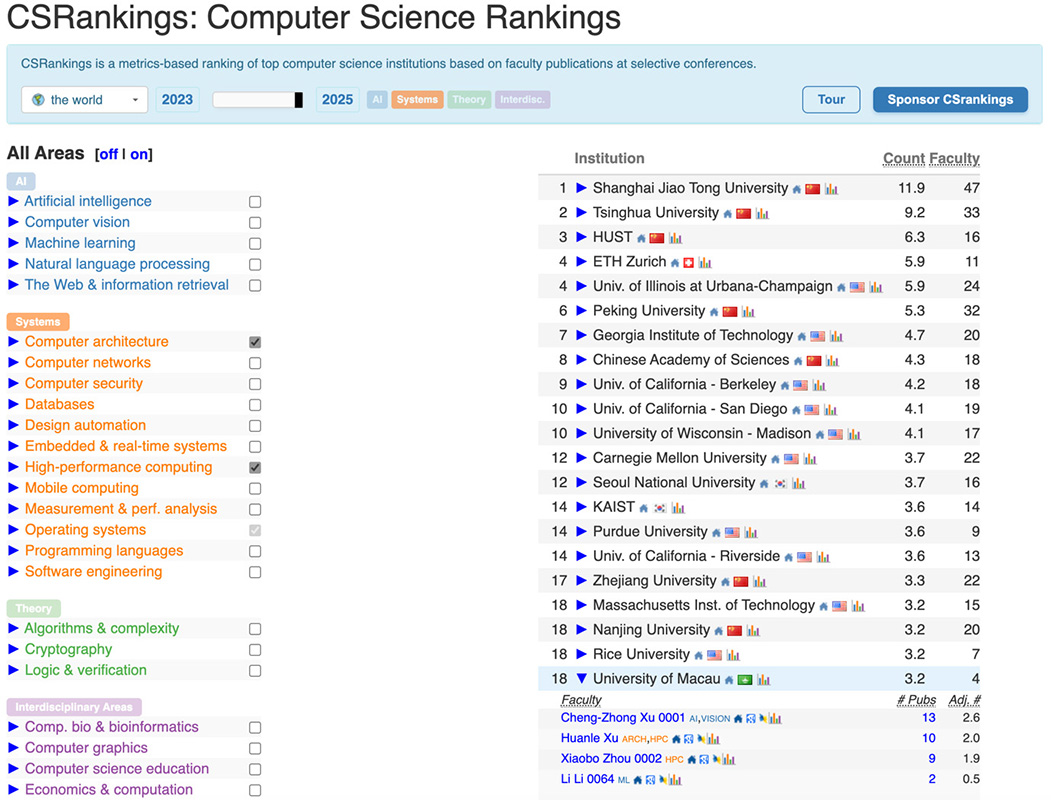The height and width of the screenshot is (800, 1051).
Task: Click the bar chart icon next to ETH Zurich
Action: (x=705, y=262)
